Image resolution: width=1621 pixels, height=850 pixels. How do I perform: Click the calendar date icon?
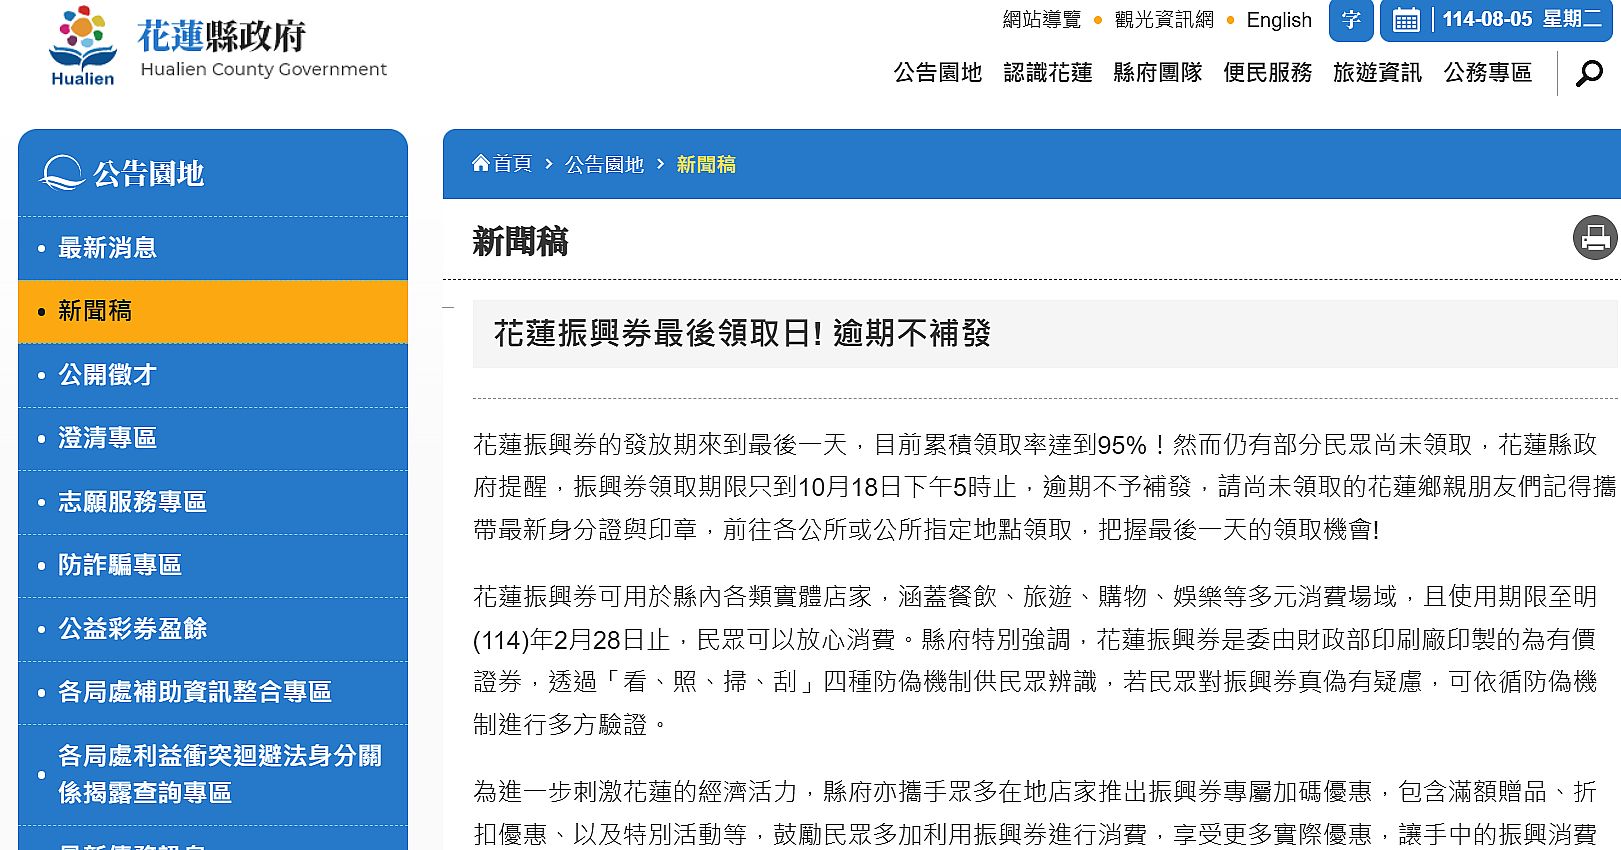coord(1406,20)
